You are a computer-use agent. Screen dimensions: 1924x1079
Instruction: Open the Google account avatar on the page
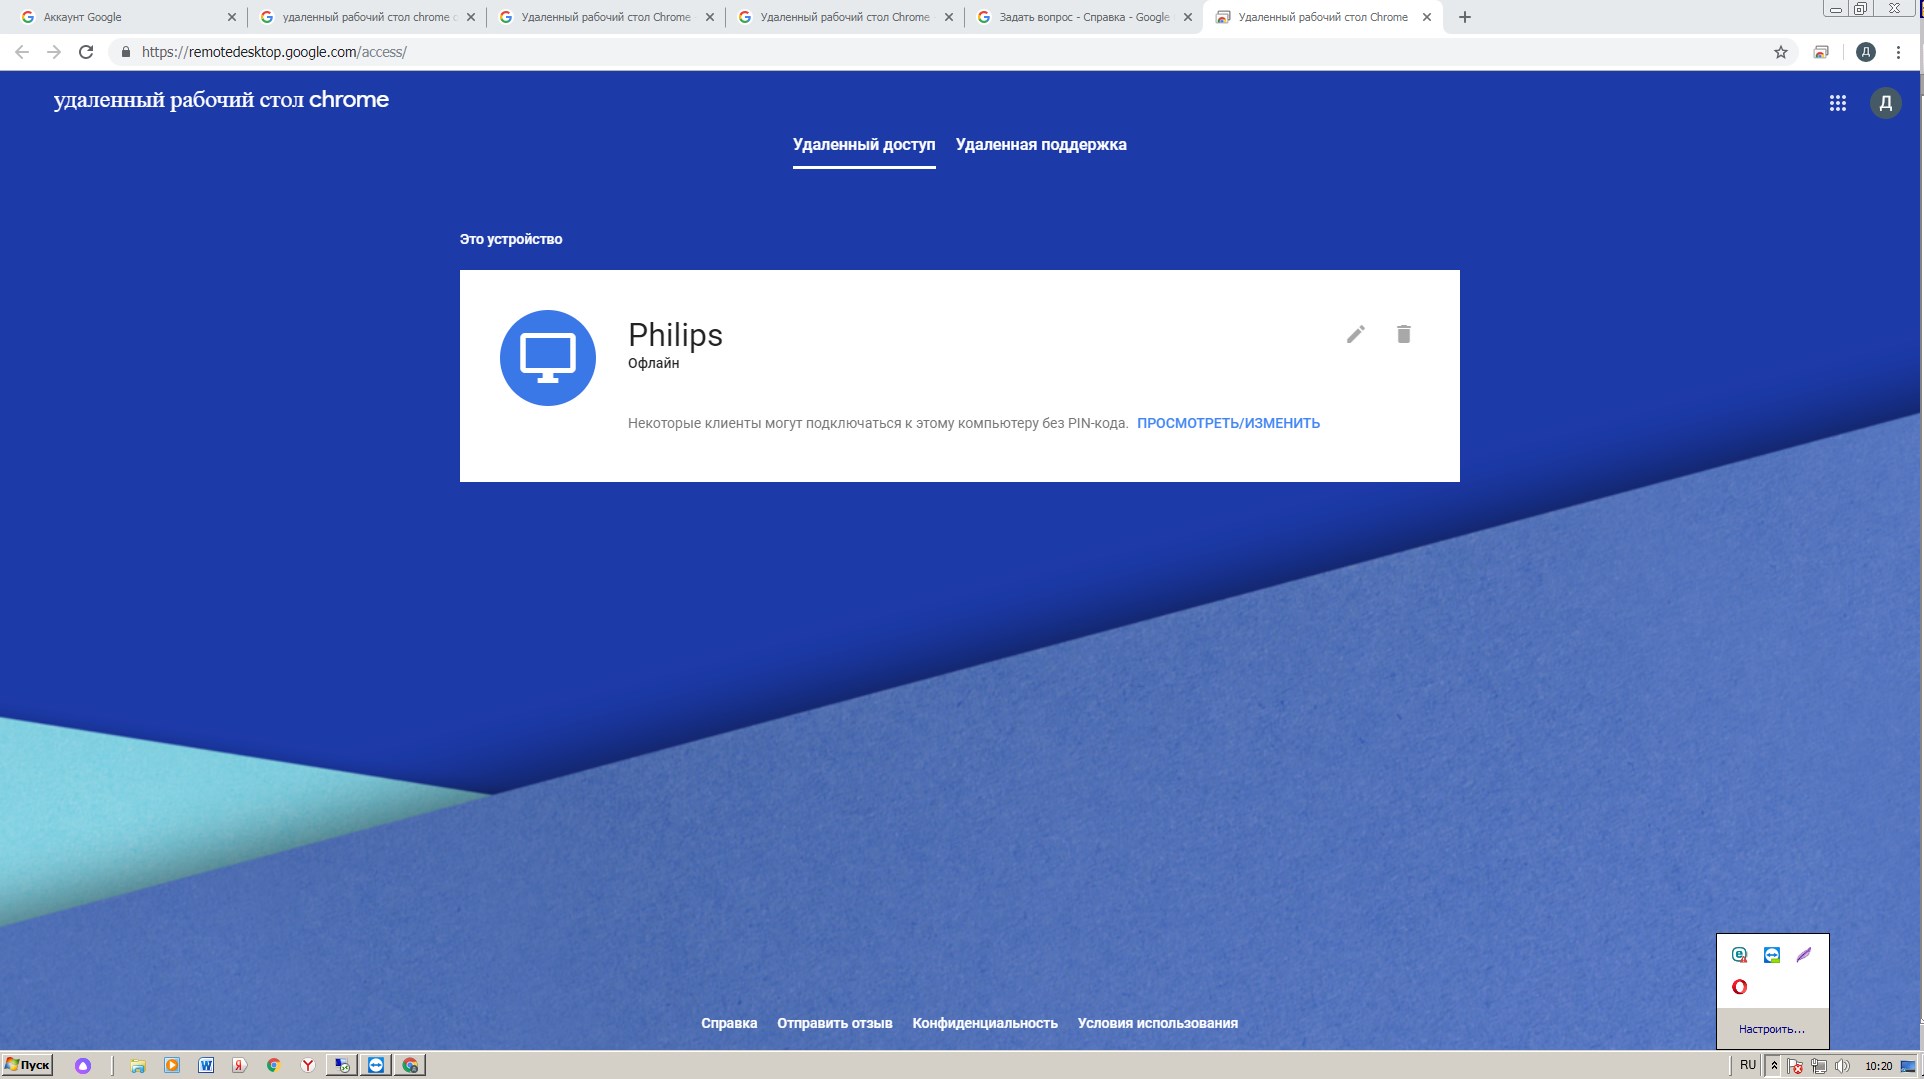pyautogui.click(x=1885, y=103)
